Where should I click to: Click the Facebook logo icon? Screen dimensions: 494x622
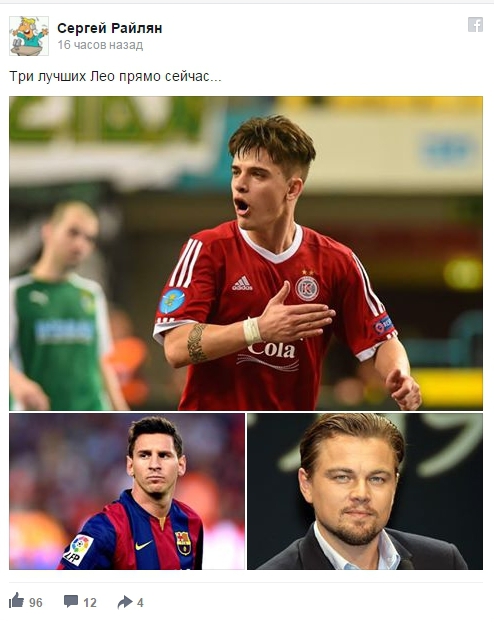(475, 25)
